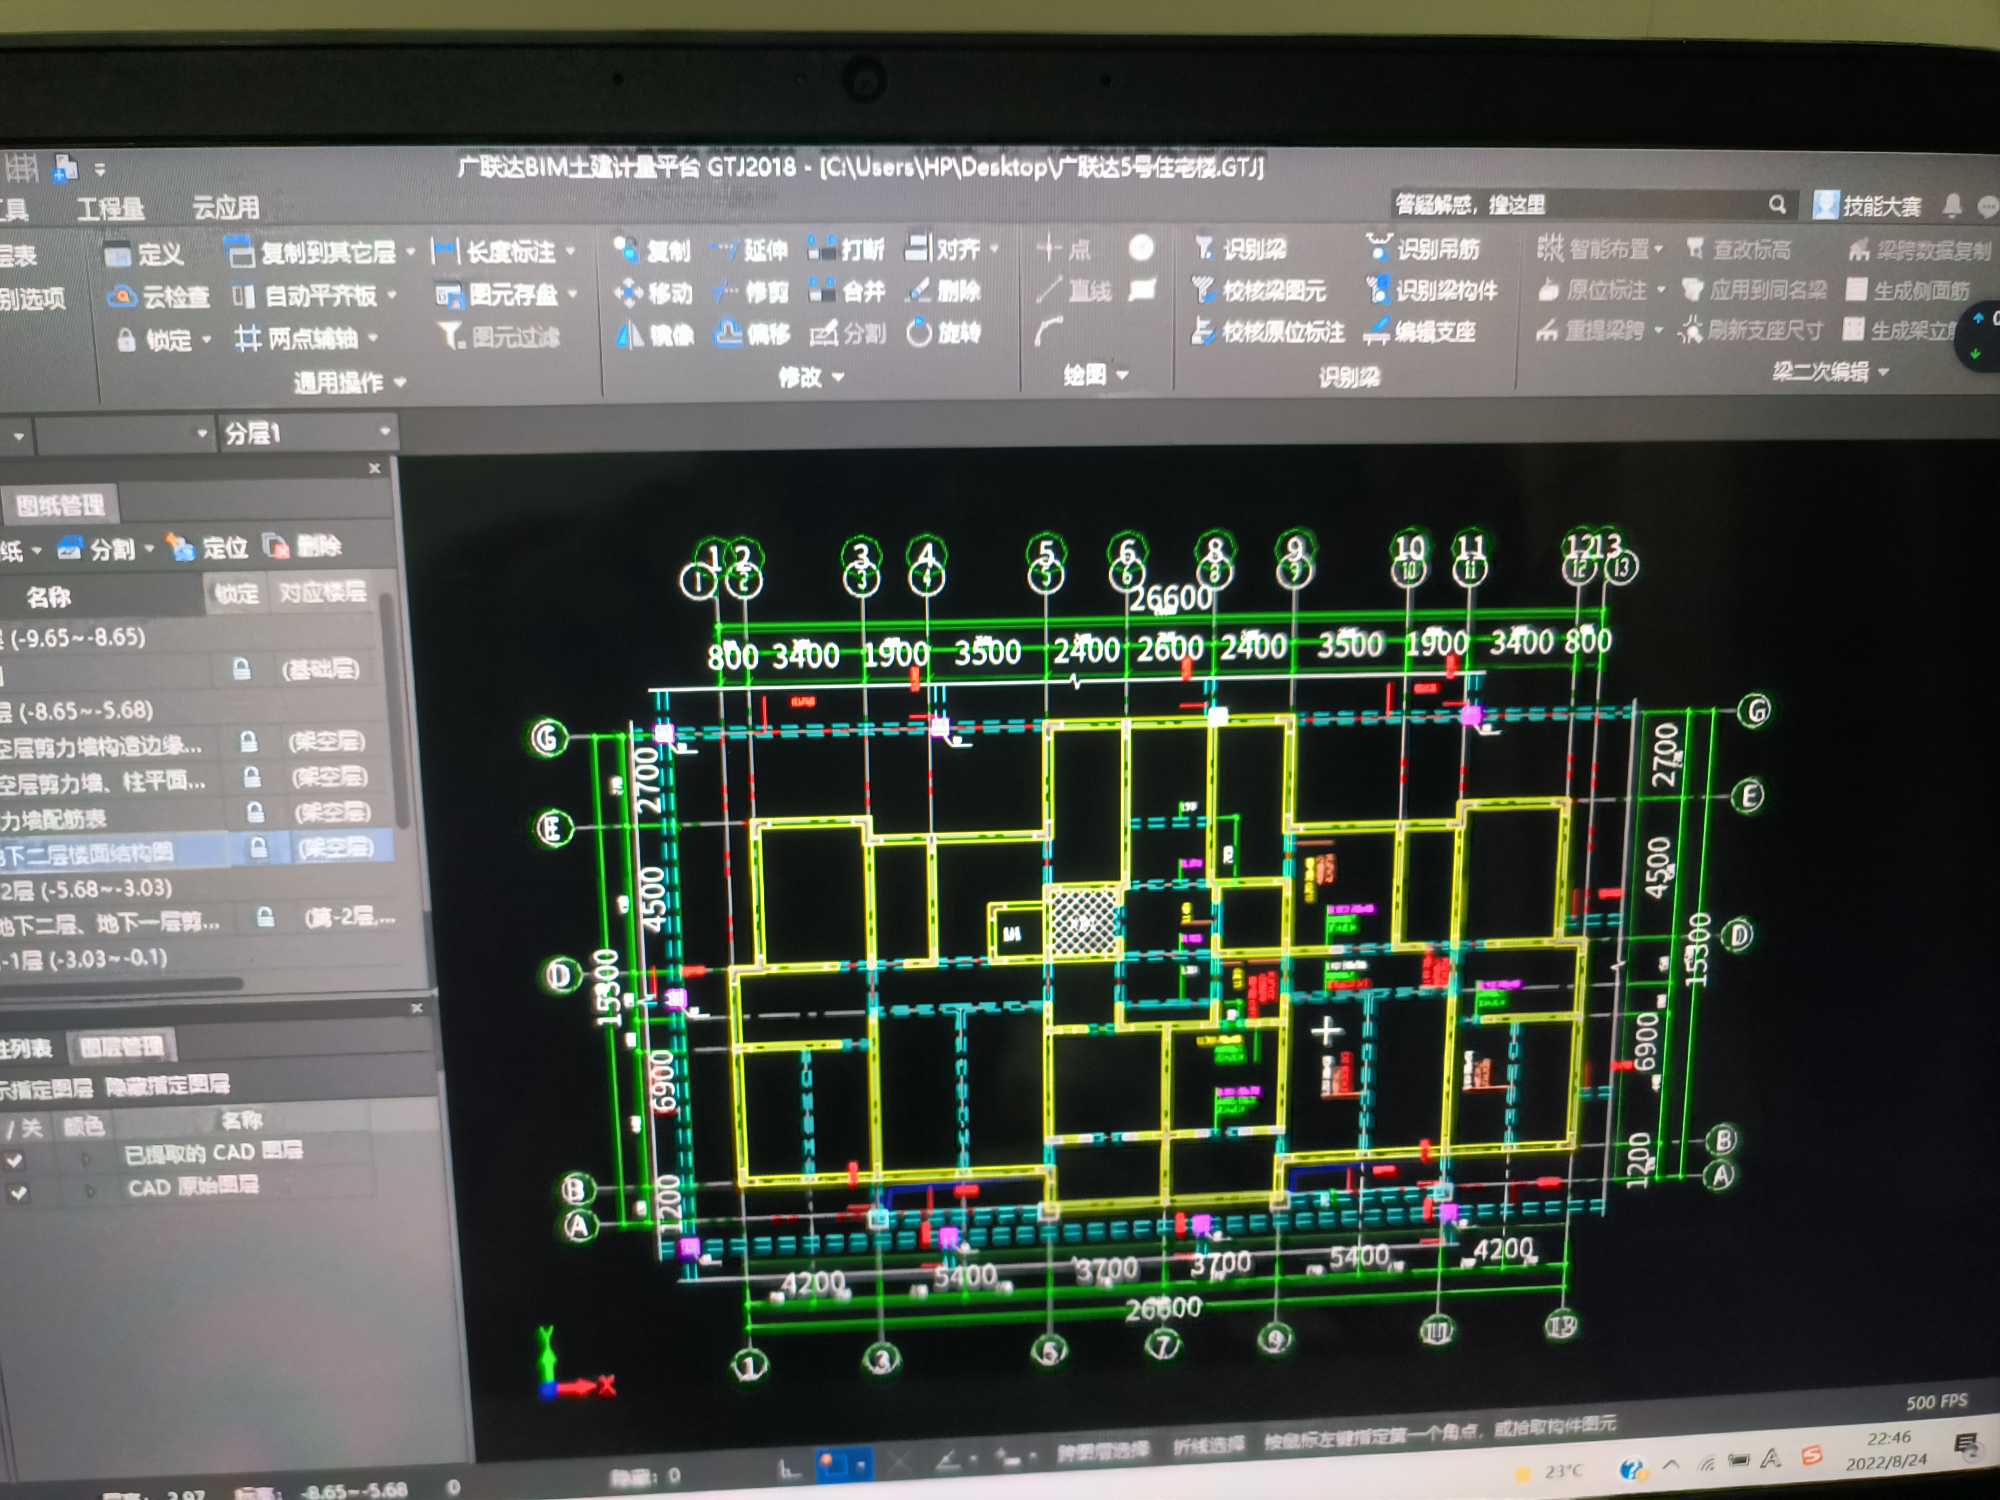
Task: Switch to 图纸管理 tab
Action: pyautogui.click(x=60, y=506)
